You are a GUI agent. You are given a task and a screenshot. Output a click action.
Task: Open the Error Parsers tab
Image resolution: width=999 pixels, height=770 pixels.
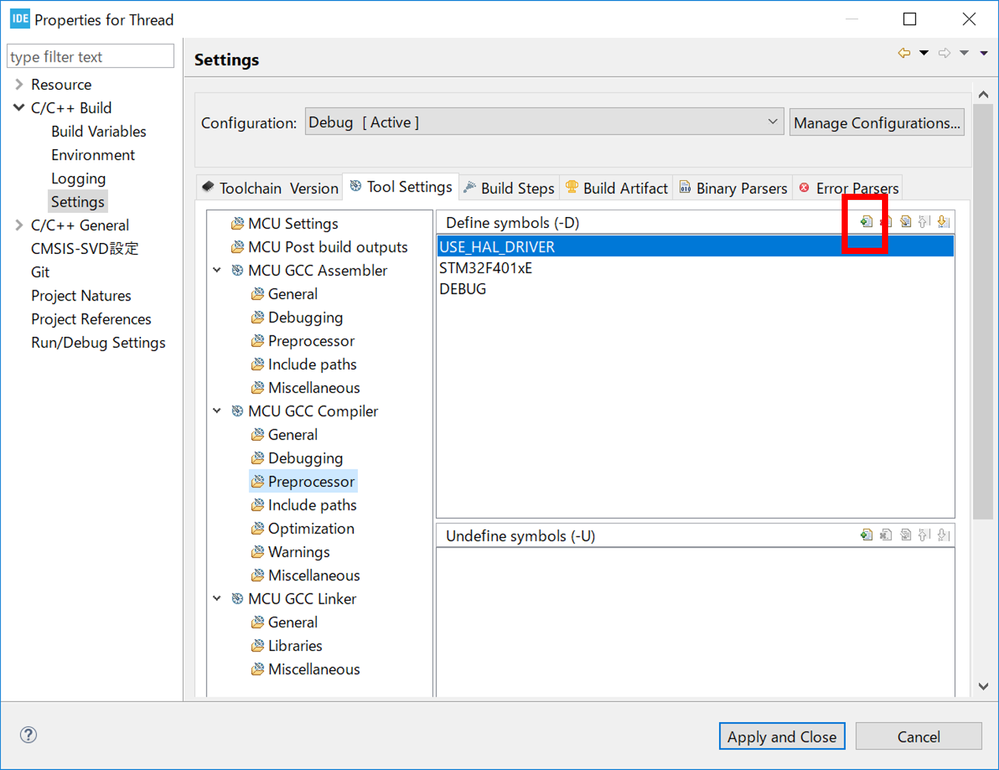coord(848,188)
